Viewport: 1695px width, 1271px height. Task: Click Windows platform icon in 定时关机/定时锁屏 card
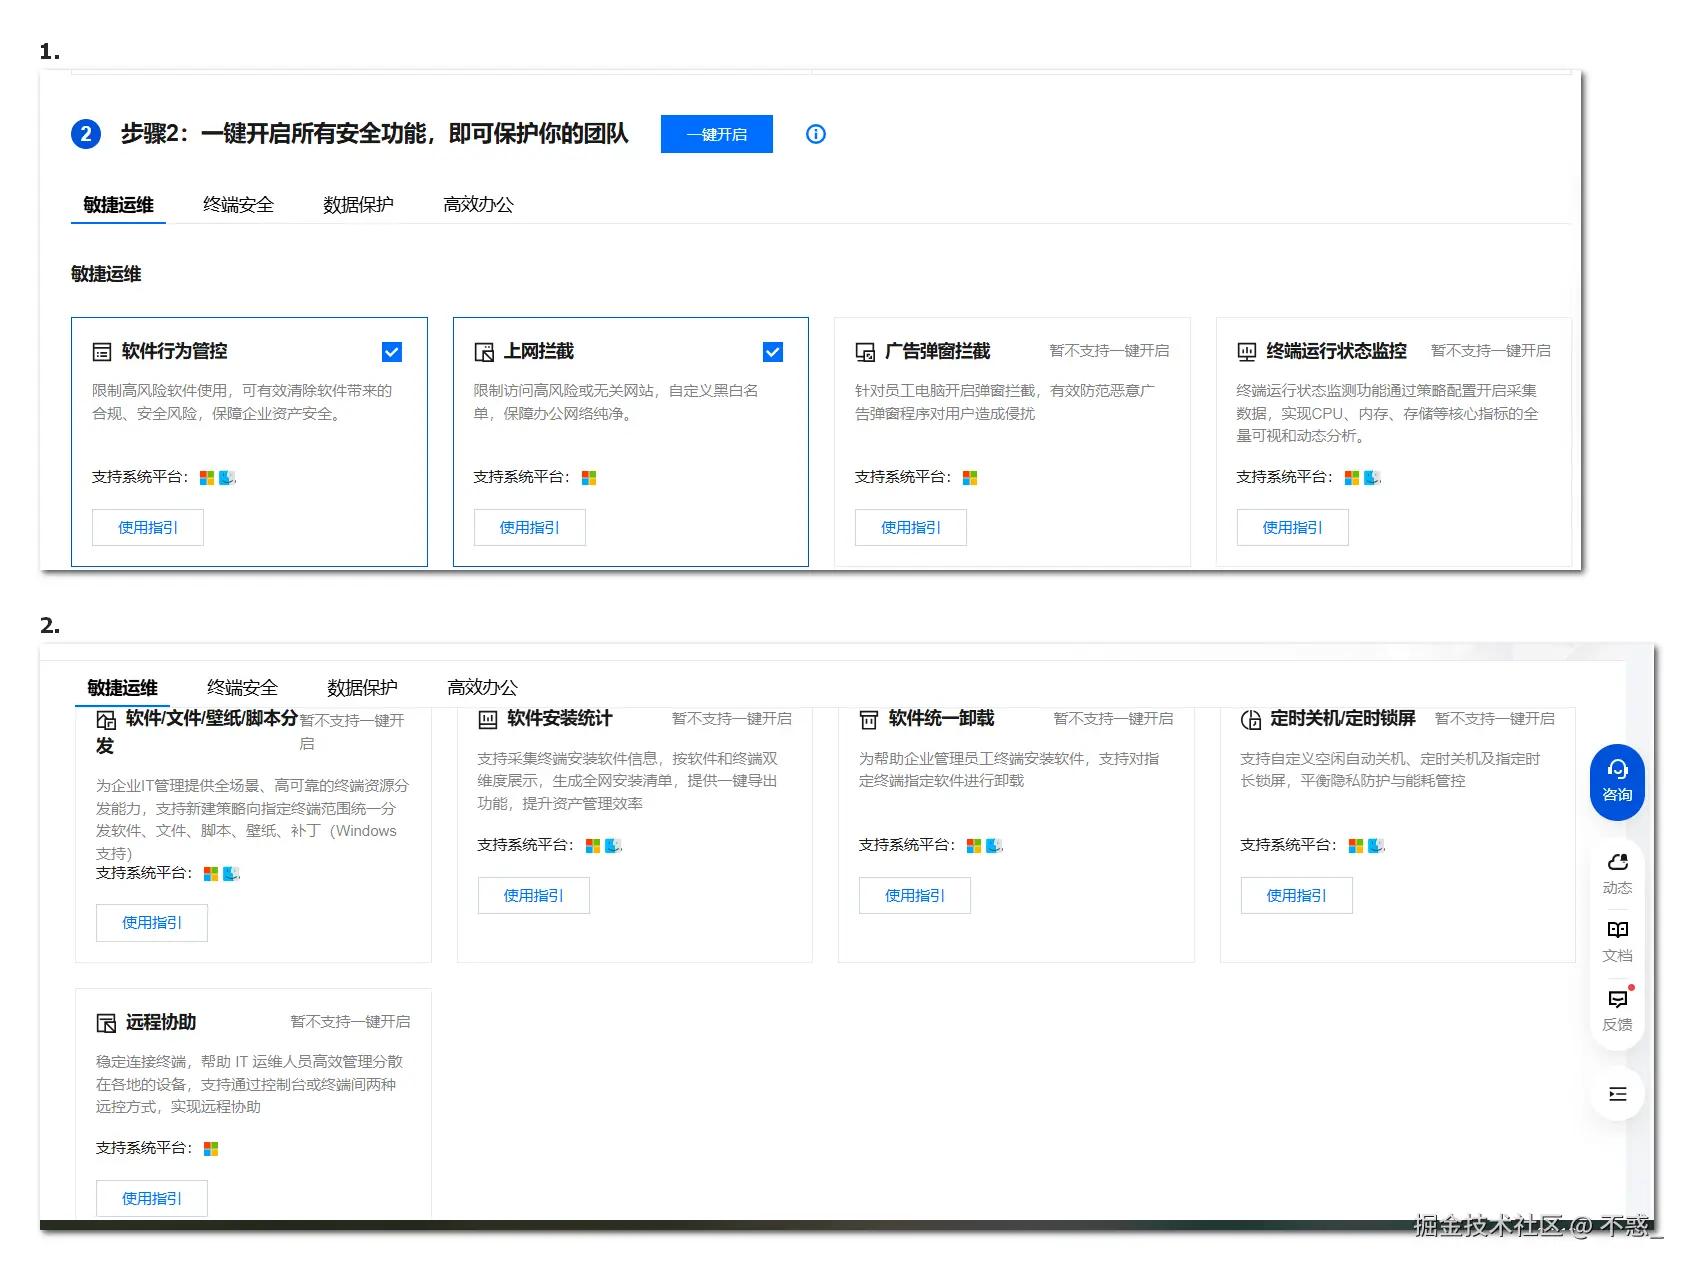point(1356,846)
